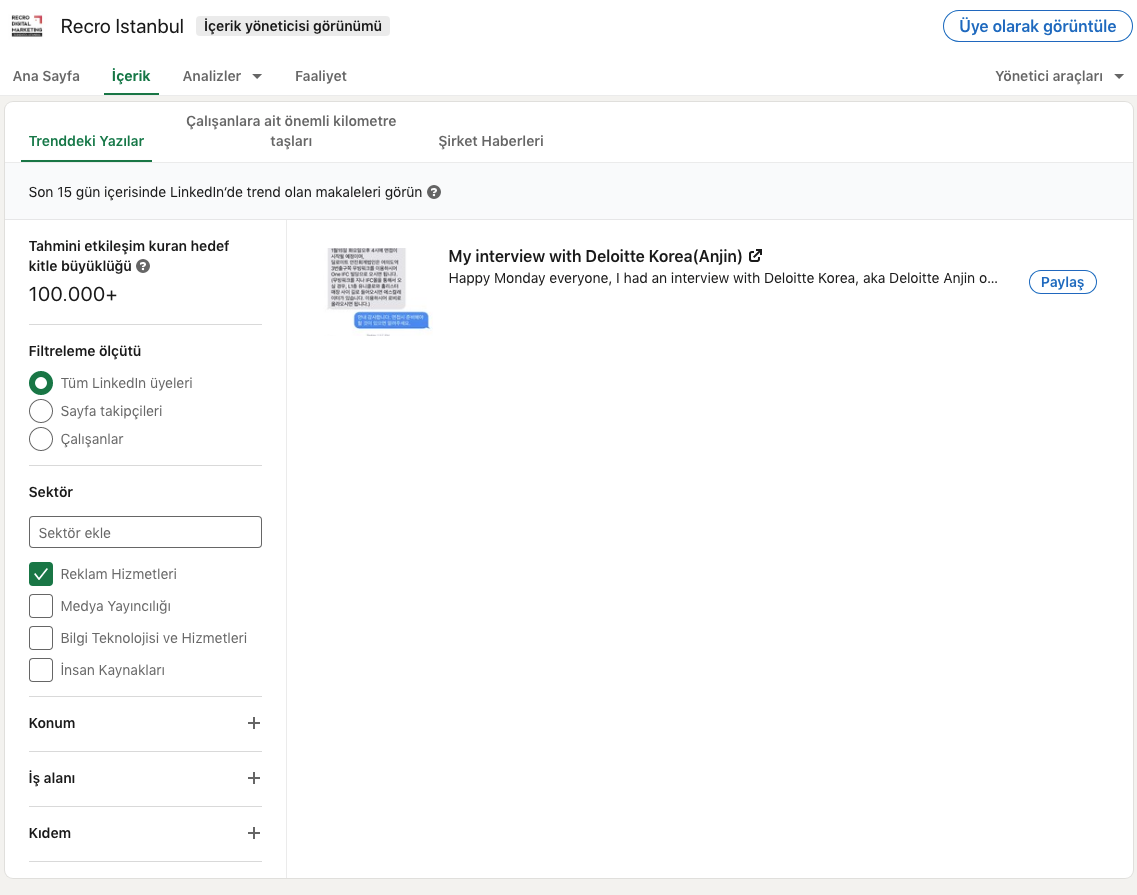Viewport: 1137px width, 895px height.
Task: Click plus icon for Kıdem filter
Action: tap(254, 833)
